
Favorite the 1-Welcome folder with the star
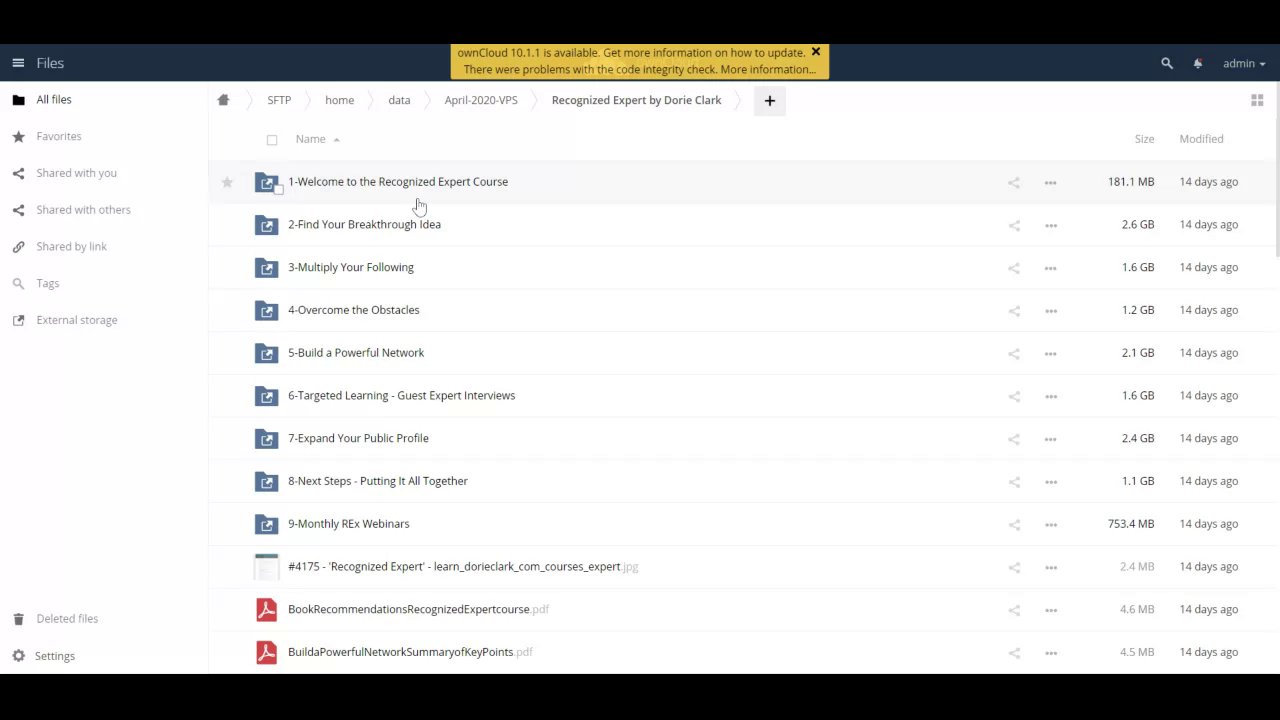pos(227,182)
